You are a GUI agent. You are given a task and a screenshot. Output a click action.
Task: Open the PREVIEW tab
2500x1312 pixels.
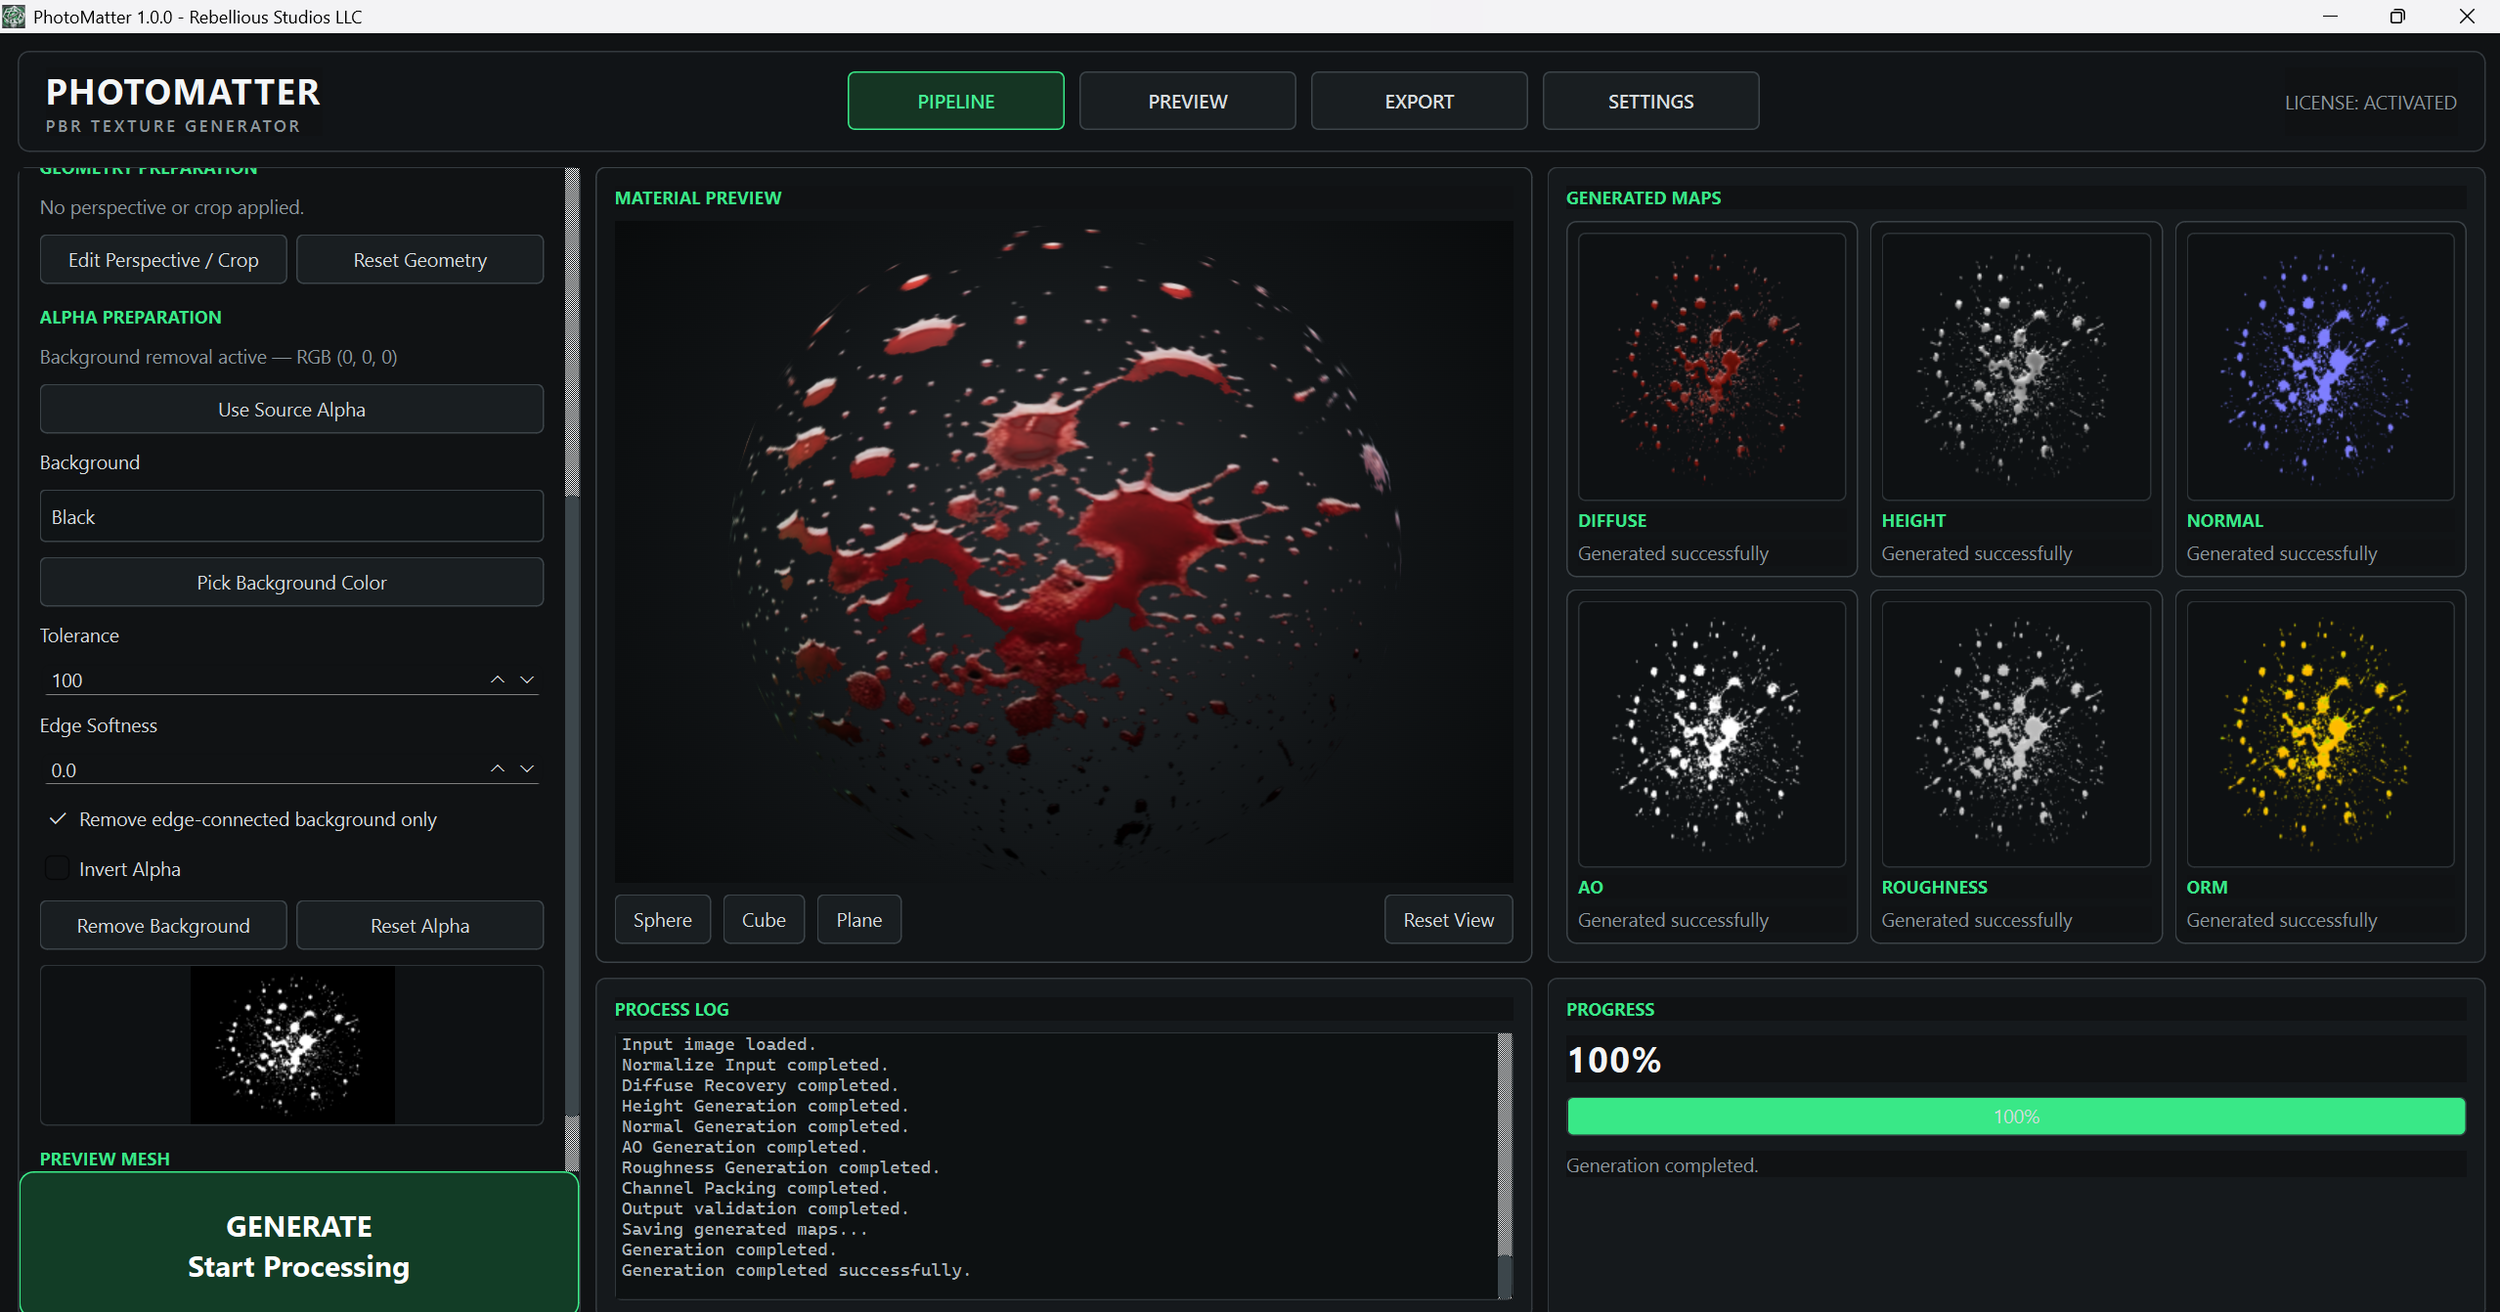[1187, 101]
